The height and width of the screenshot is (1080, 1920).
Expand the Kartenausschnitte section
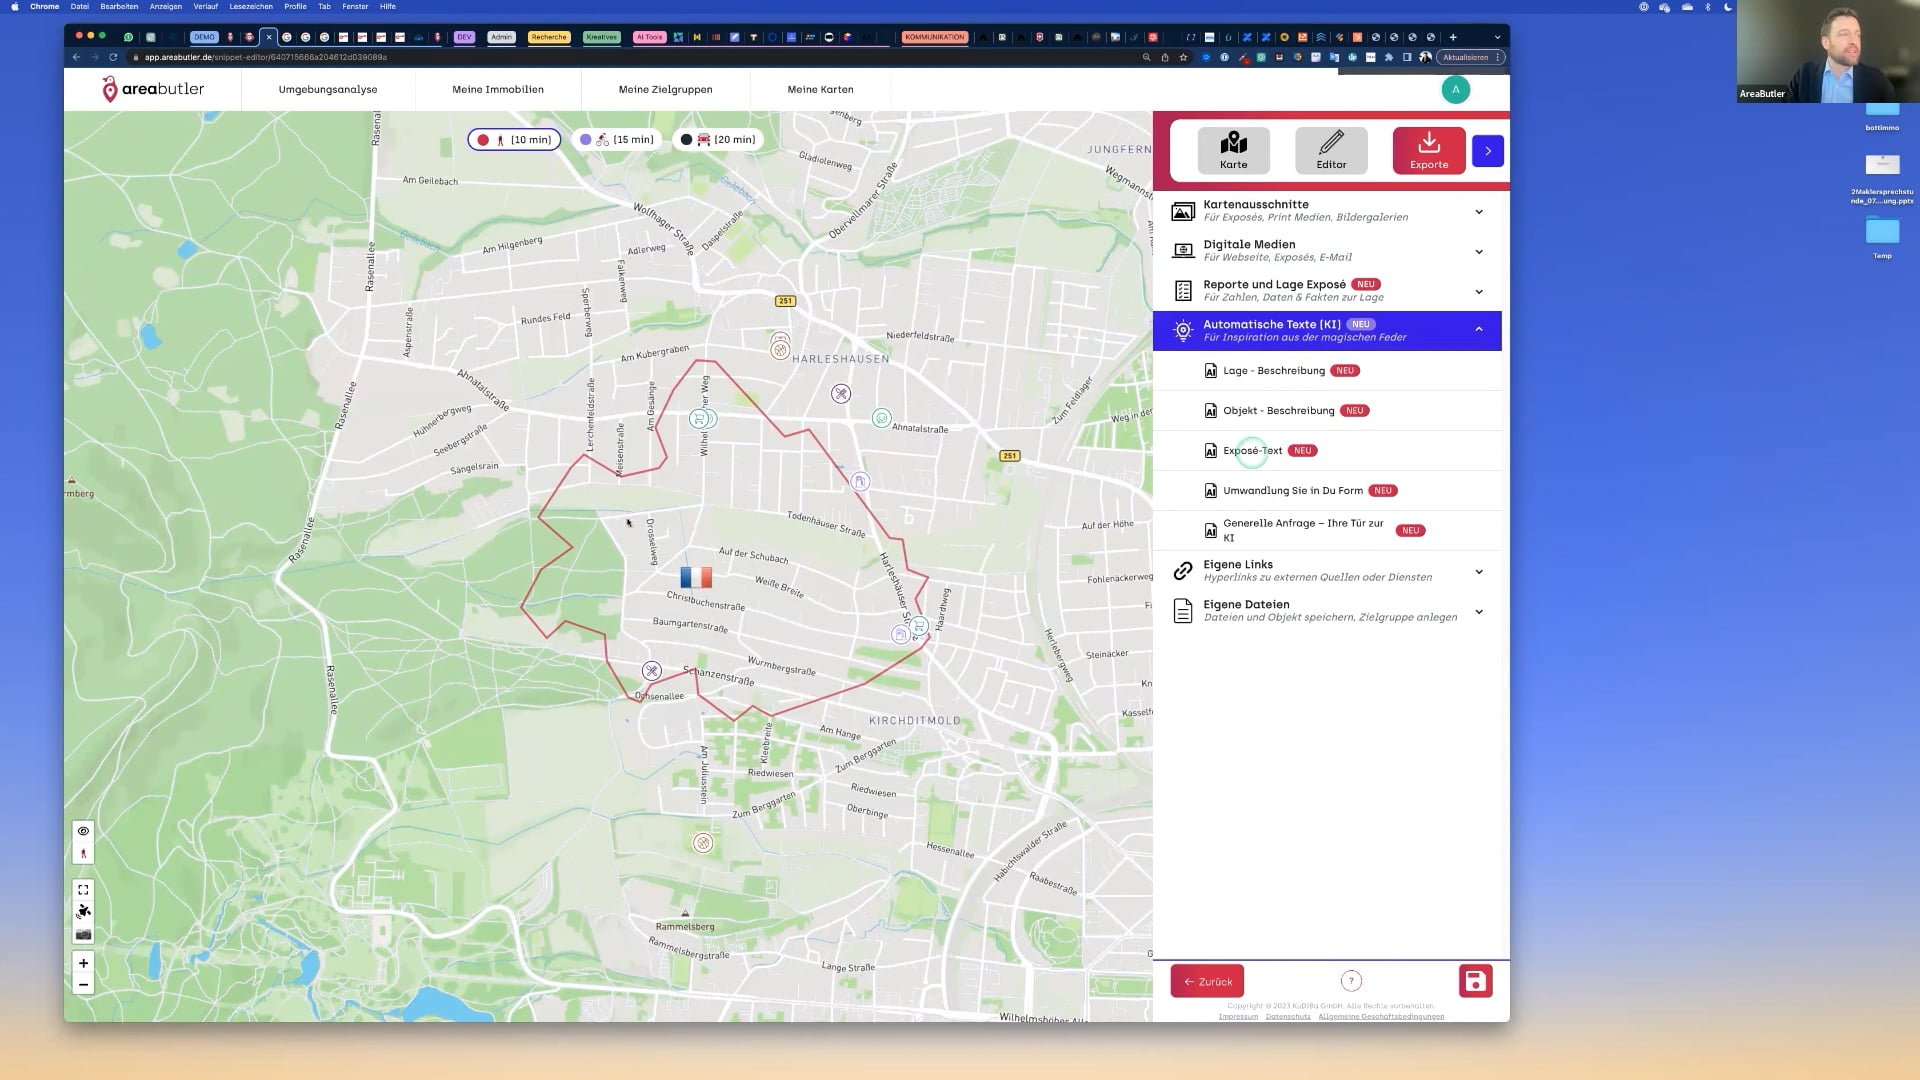(x=1327, y=211)
